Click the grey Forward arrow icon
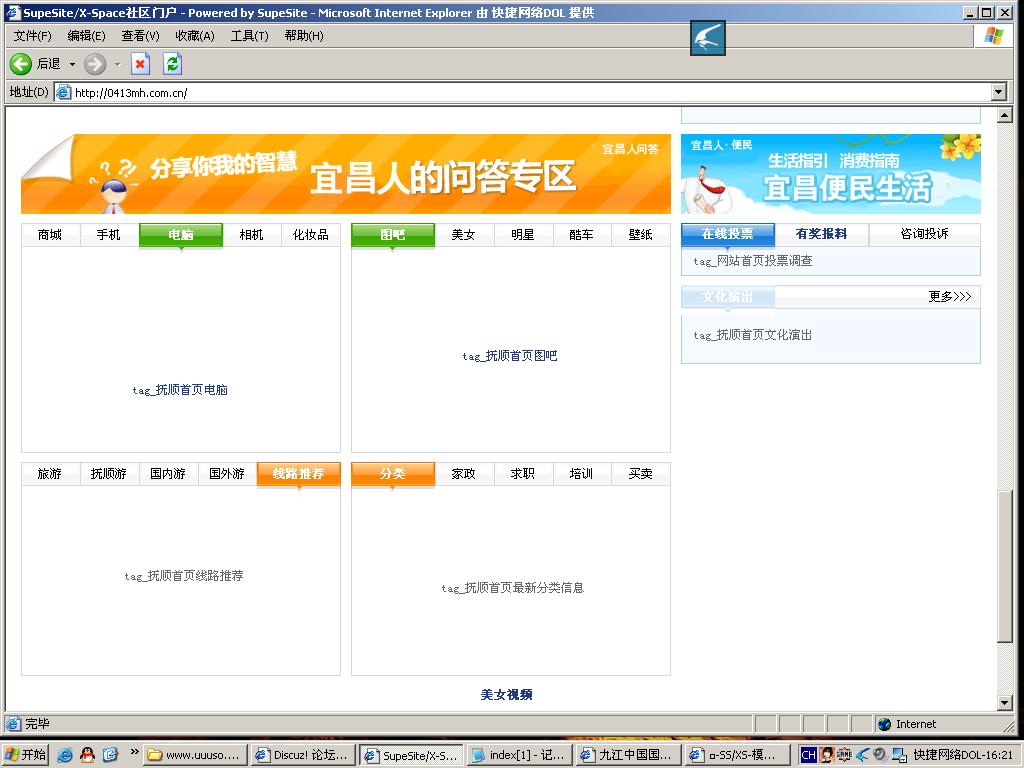Screen dimensions: 1024x768 (95, 64)
